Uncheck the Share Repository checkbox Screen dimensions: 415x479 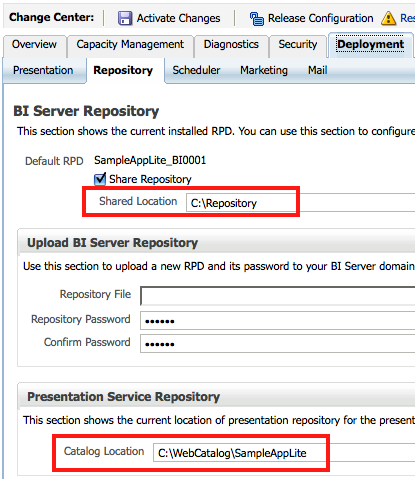pyautogui.click(x=100, y=179)
